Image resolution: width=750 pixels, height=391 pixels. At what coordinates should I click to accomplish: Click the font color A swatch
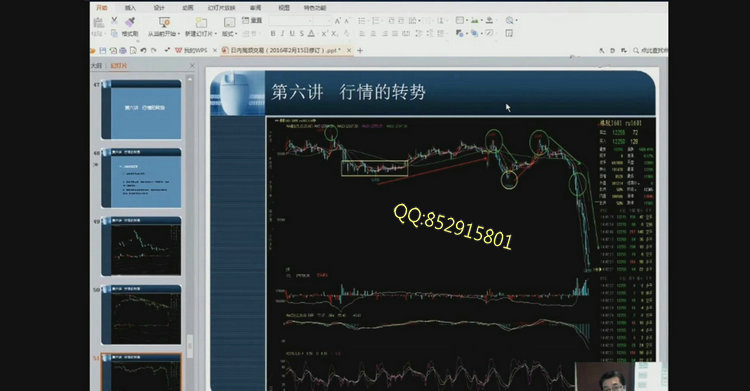(x=311, y=33)
